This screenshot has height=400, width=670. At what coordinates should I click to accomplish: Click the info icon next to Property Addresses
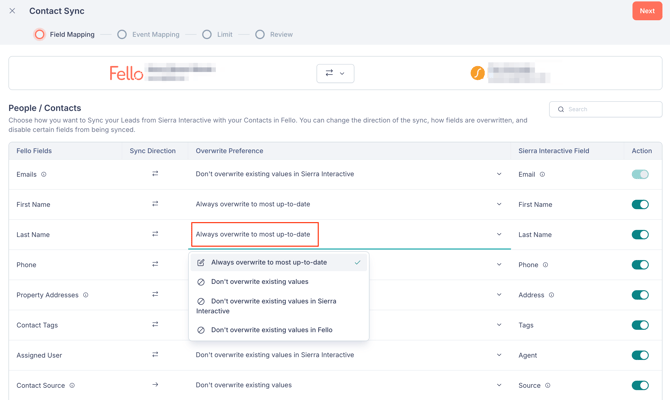click(x=85, y=295)
